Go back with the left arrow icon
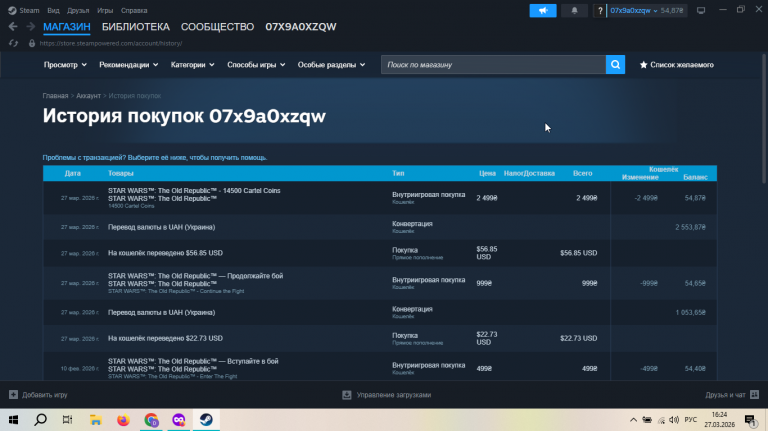 [x=13, y=26]
